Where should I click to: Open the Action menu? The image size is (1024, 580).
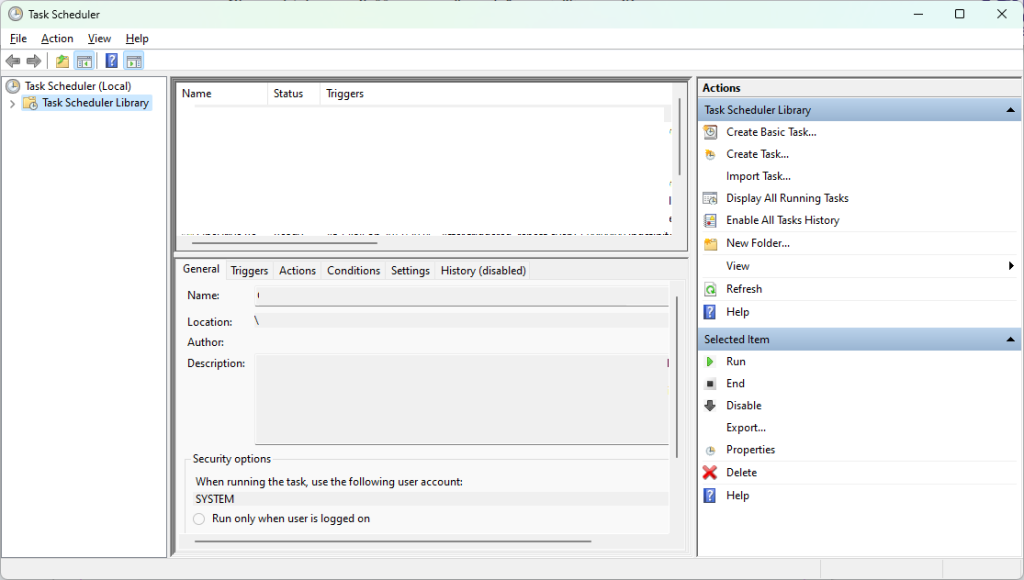point(57,39)
